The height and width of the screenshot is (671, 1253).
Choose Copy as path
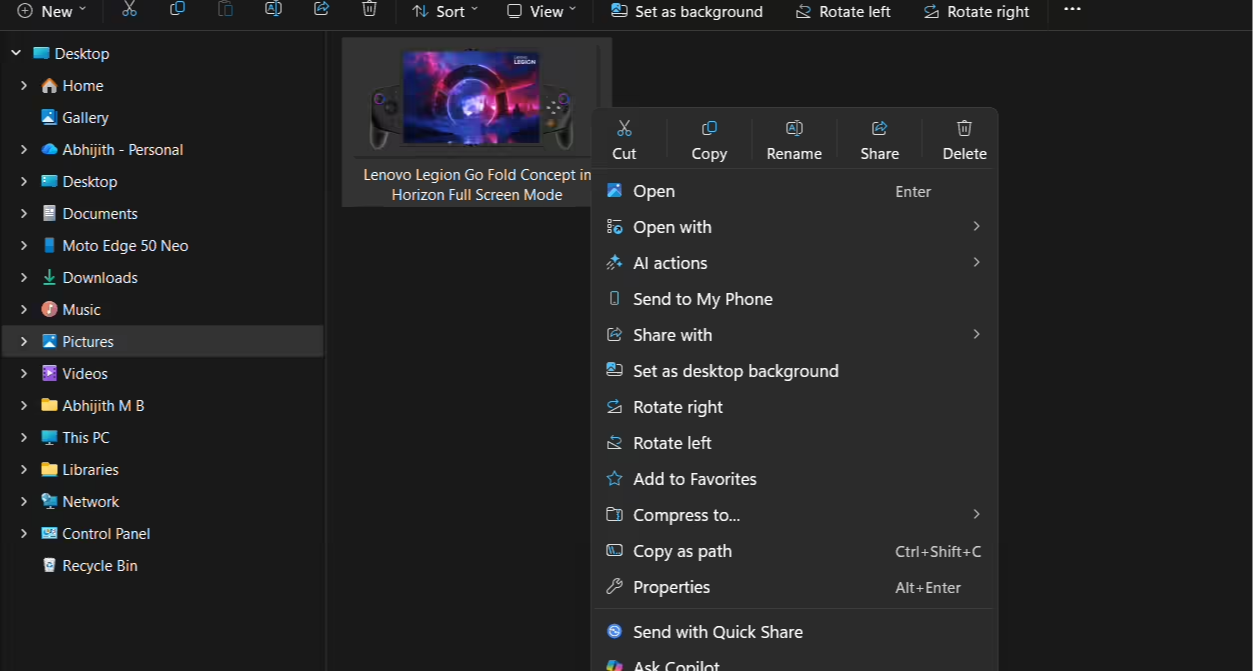pos(794,551)
